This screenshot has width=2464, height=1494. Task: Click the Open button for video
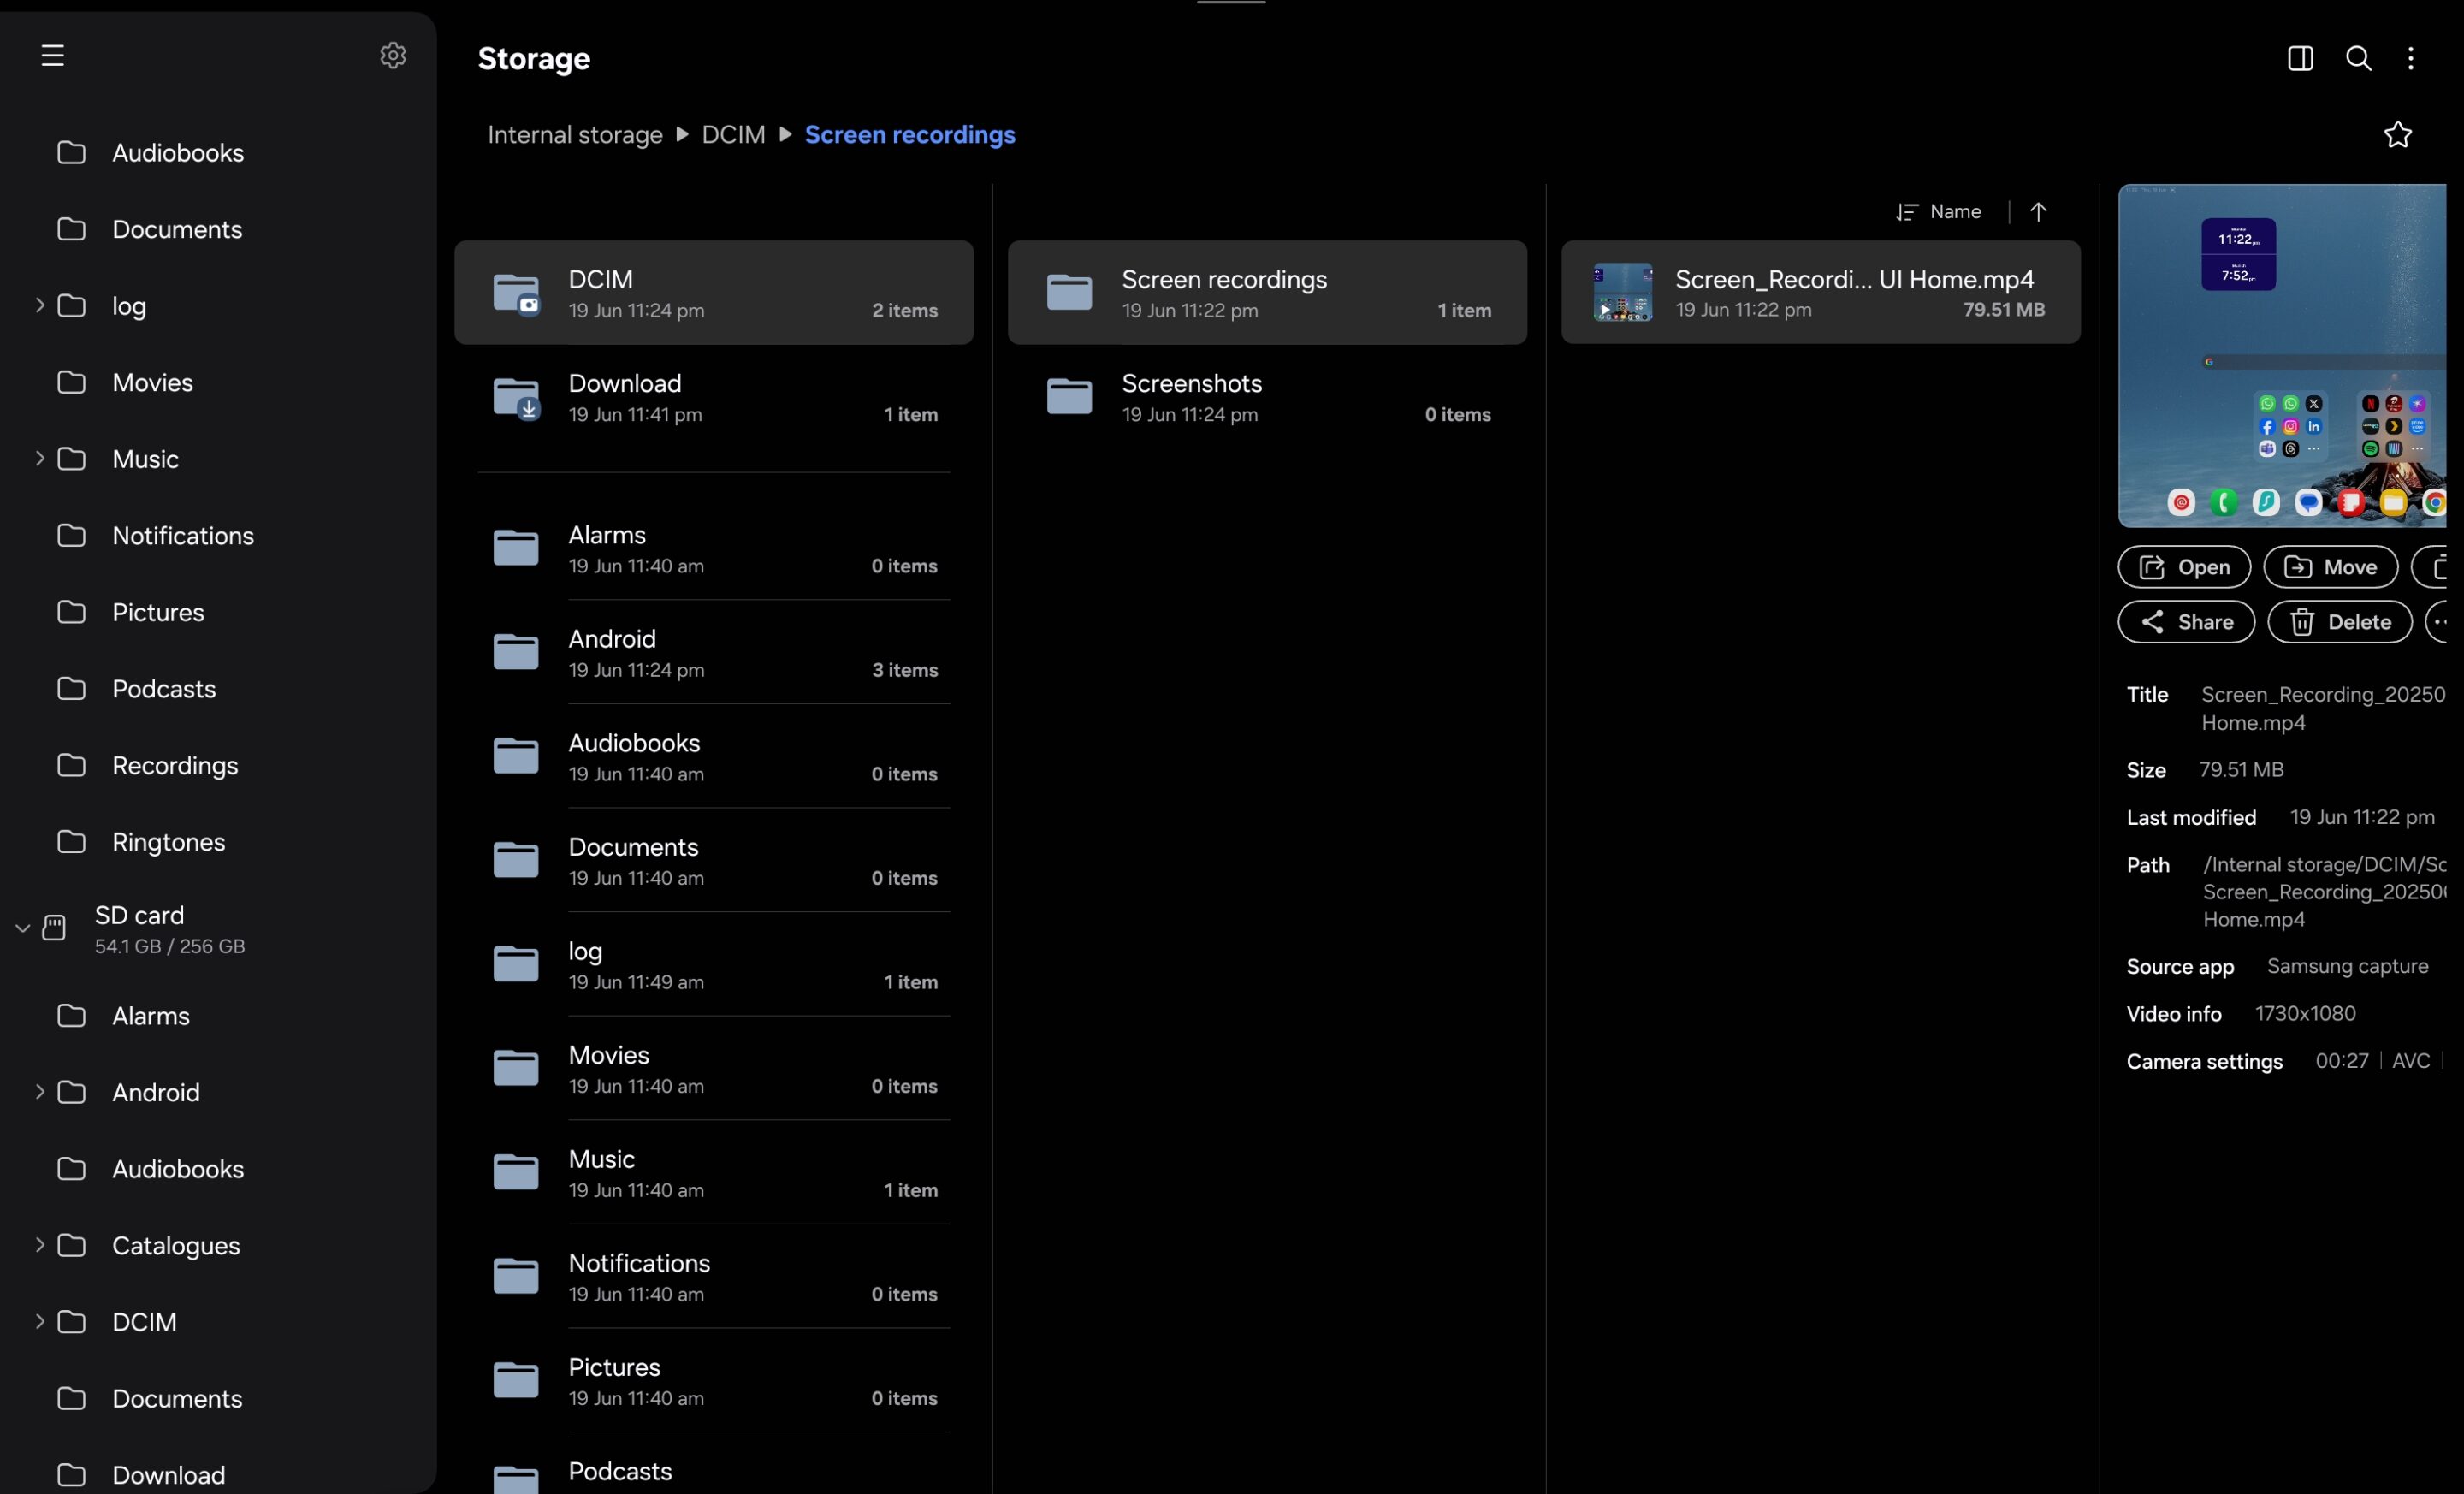(2184, 567)
